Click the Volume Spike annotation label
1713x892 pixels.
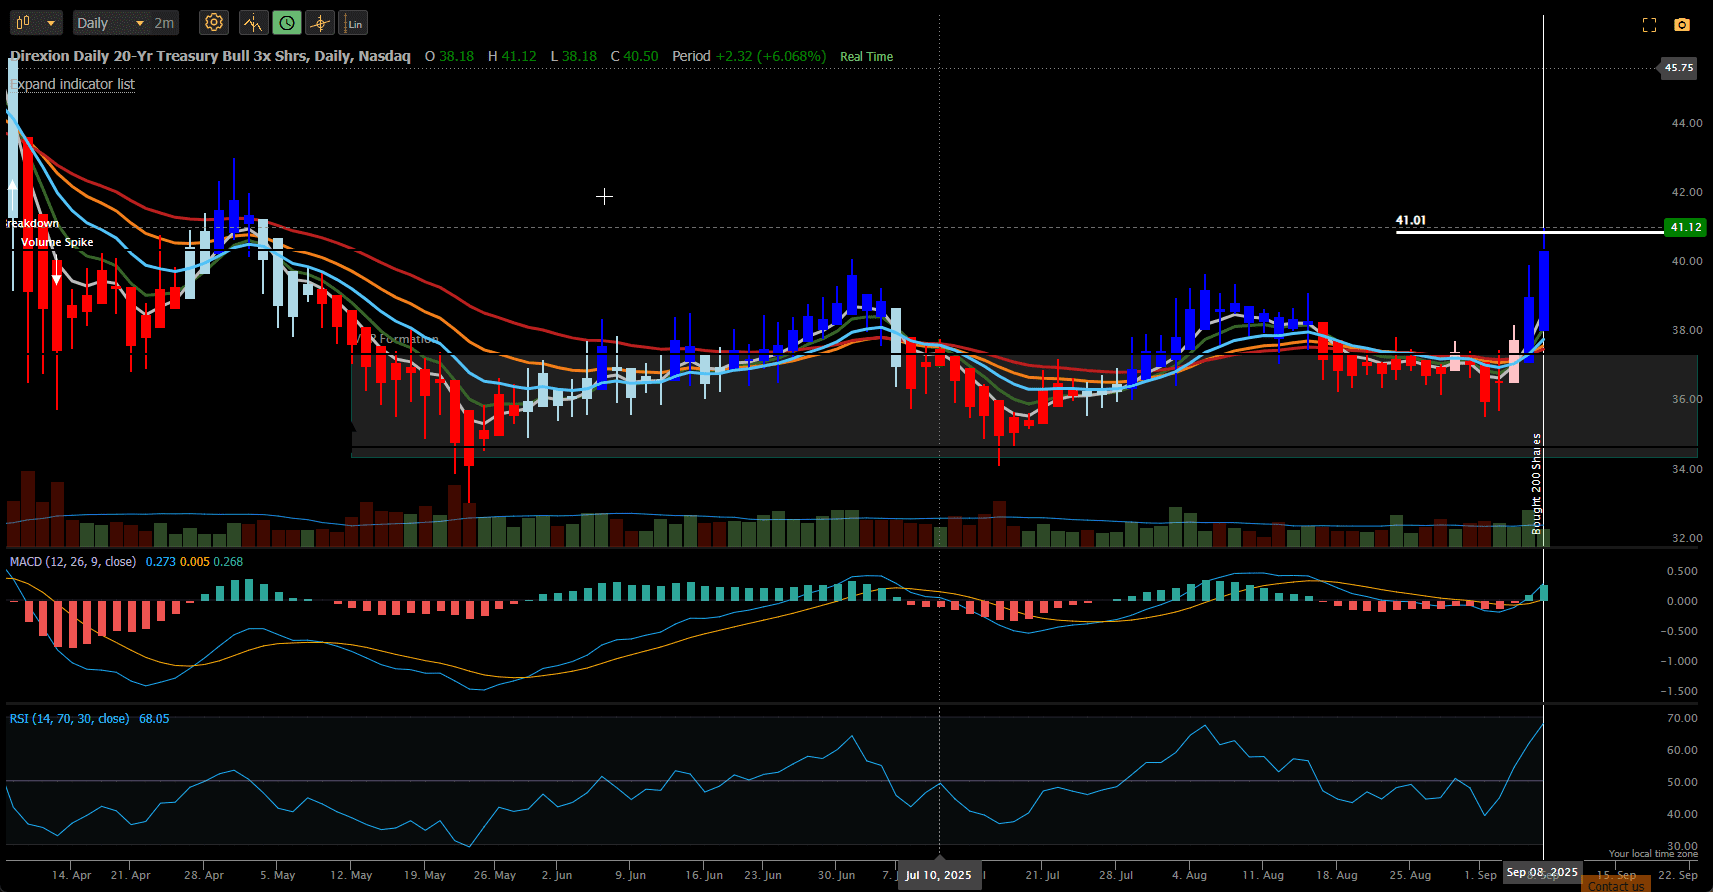click(57, 242)
